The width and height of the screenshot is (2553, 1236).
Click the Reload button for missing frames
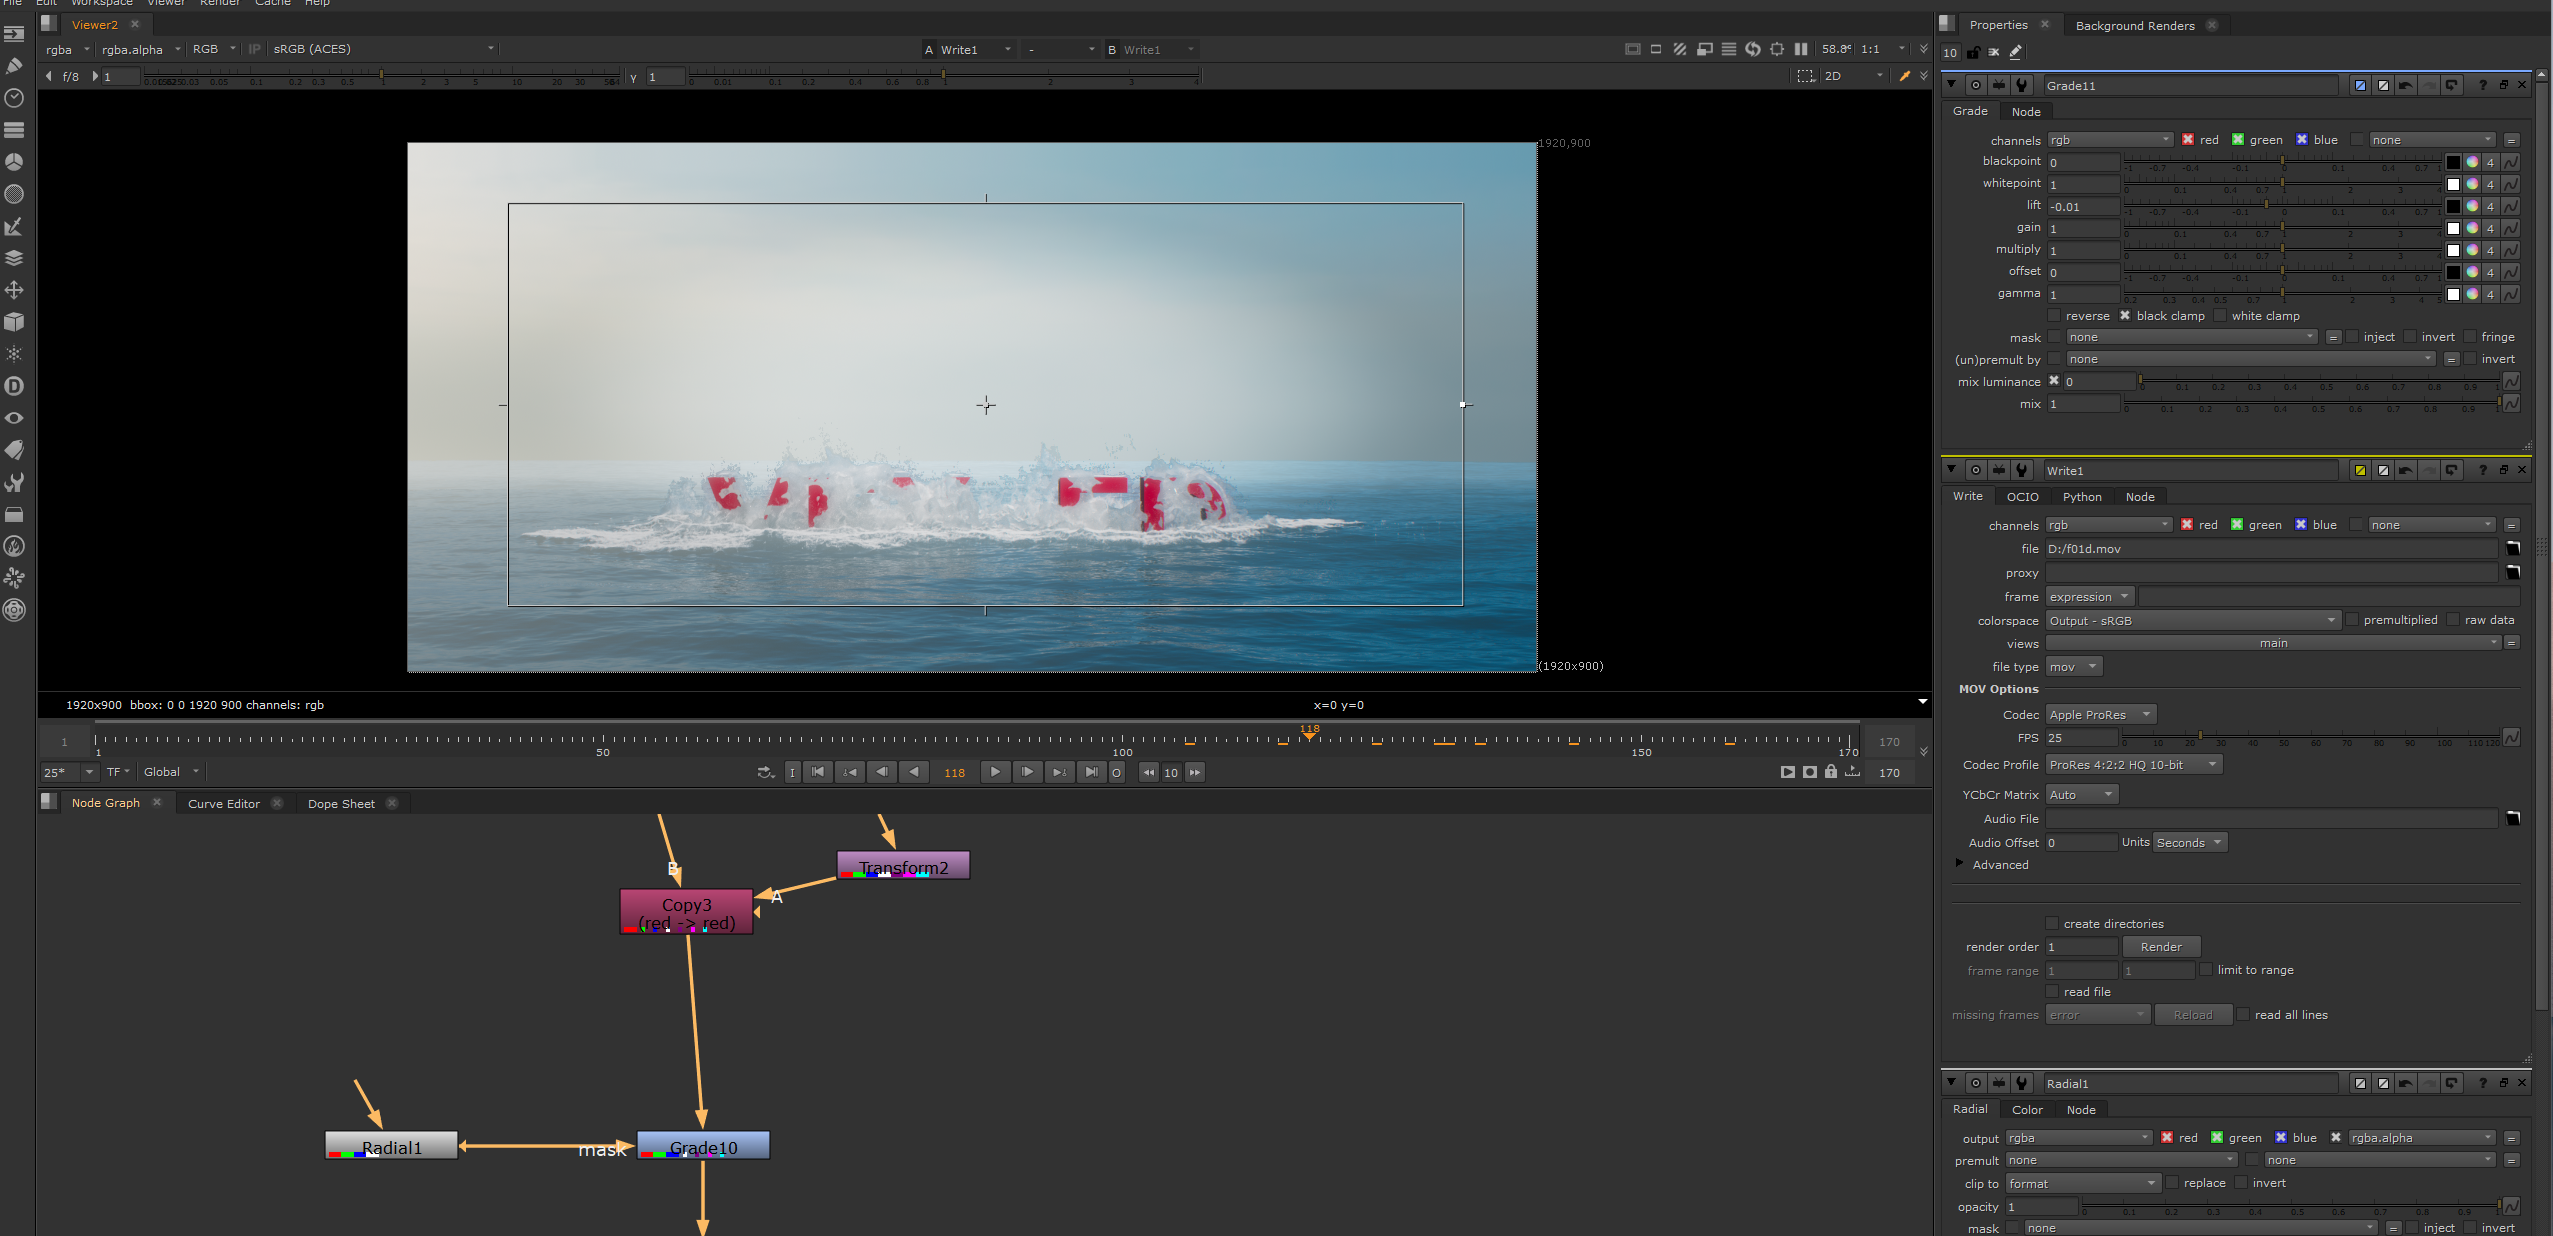pyautogui.click(x=2193, y=1014)
